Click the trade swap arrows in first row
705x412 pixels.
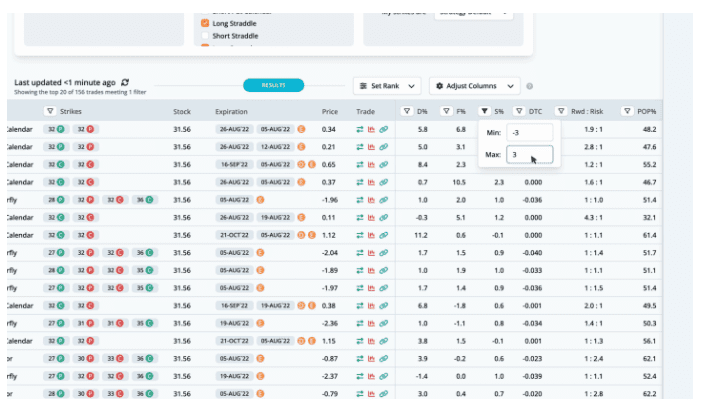click(360, 130)
